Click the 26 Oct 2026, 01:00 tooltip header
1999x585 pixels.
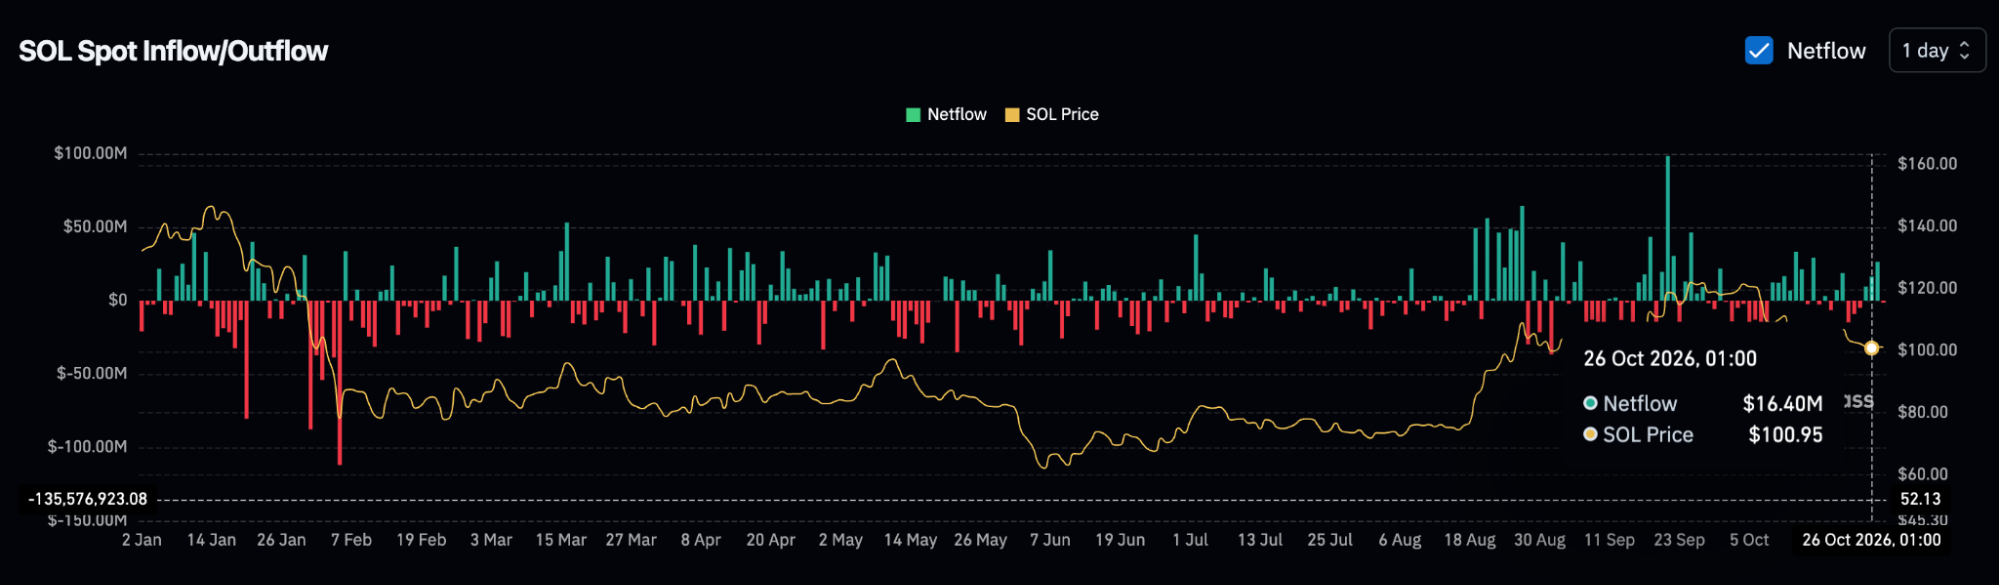tap(1670, 359)
